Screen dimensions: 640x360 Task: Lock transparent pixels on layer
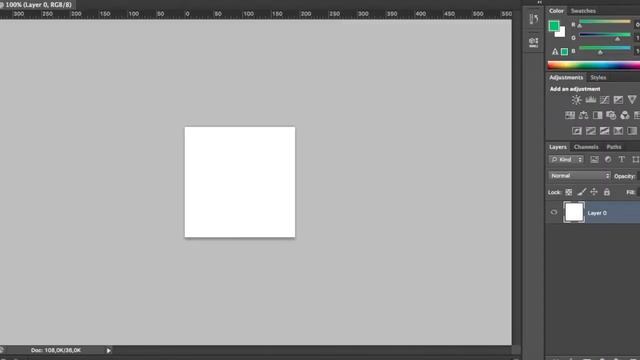(569, 192)
